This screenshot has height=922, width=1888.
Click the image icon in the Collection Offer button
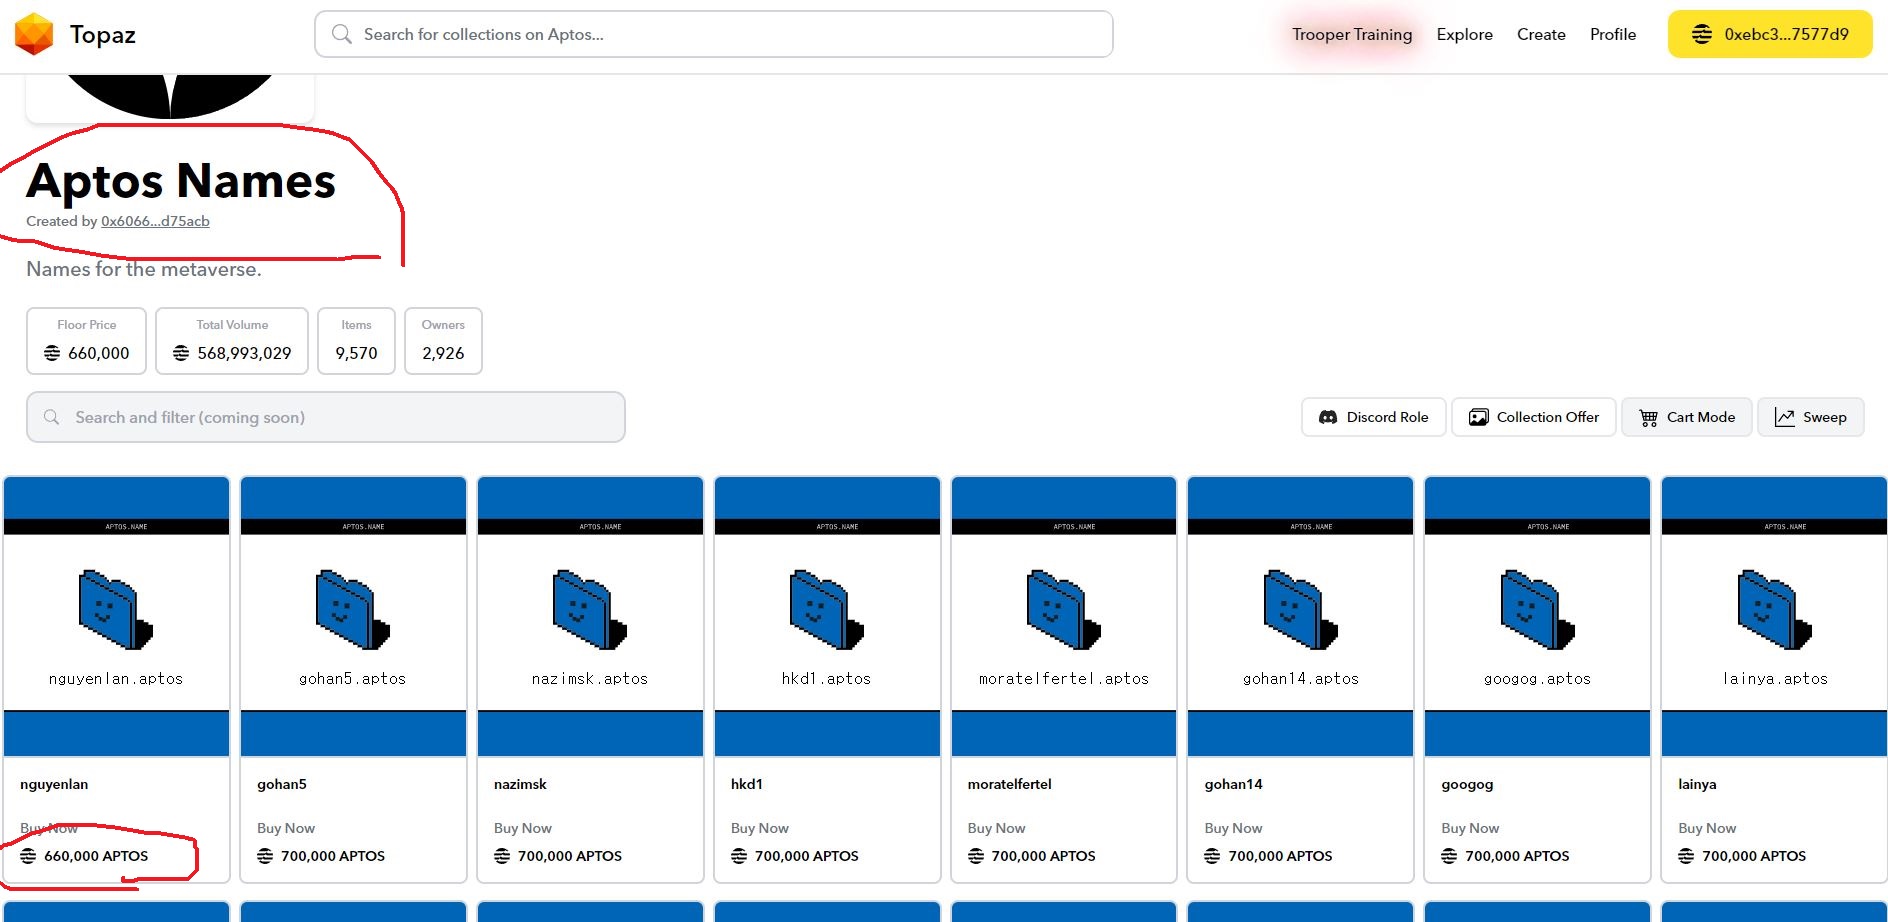[1478, 417]
